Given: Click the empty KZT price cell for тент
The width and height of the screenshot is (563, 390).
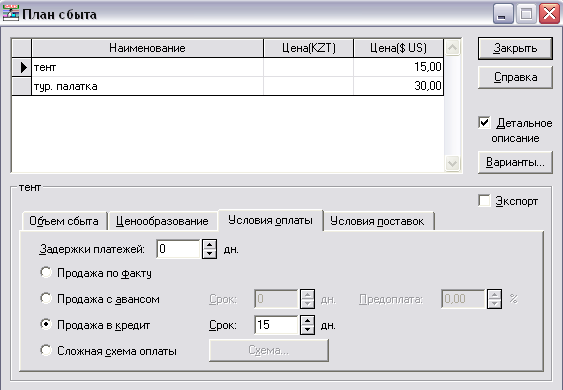Looking at the screenshot, I should pyautogui.click(x=308, y=67).
